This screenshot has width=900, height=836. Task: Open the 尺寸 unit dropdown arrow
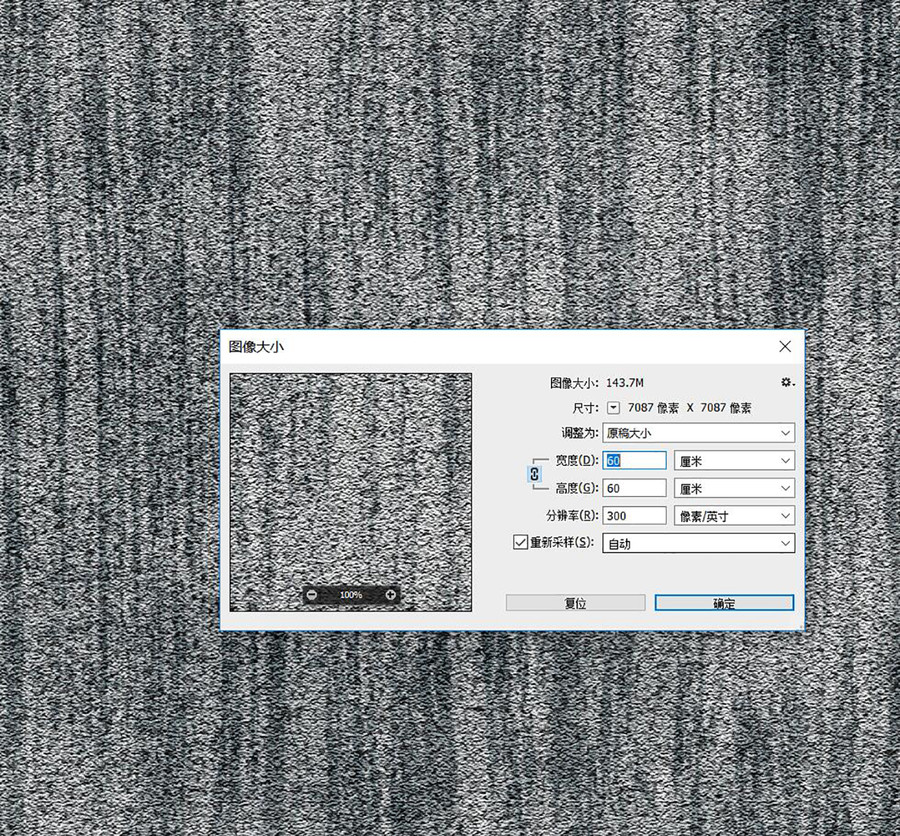(614, 408)
